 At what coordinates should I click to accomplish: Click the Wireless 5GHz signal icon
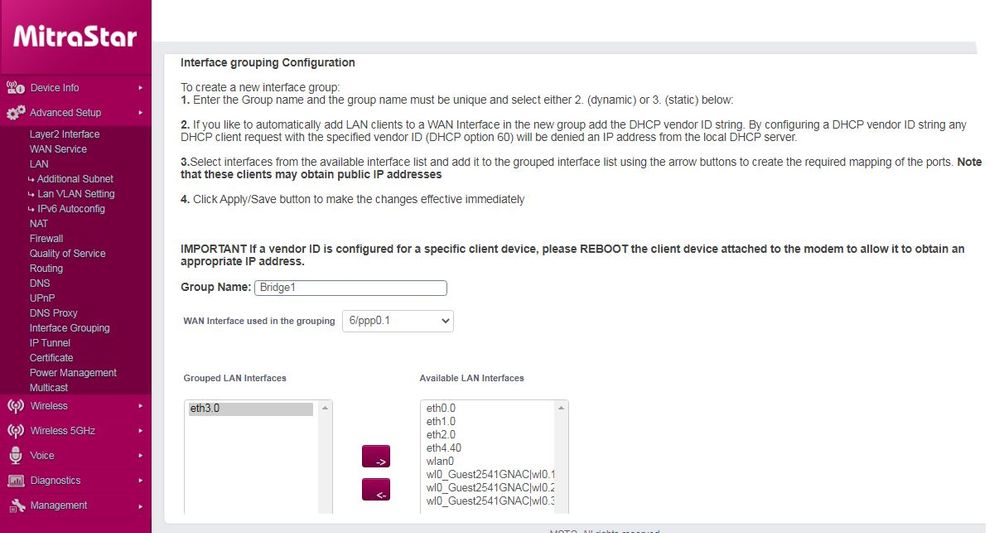coord(15,431)
